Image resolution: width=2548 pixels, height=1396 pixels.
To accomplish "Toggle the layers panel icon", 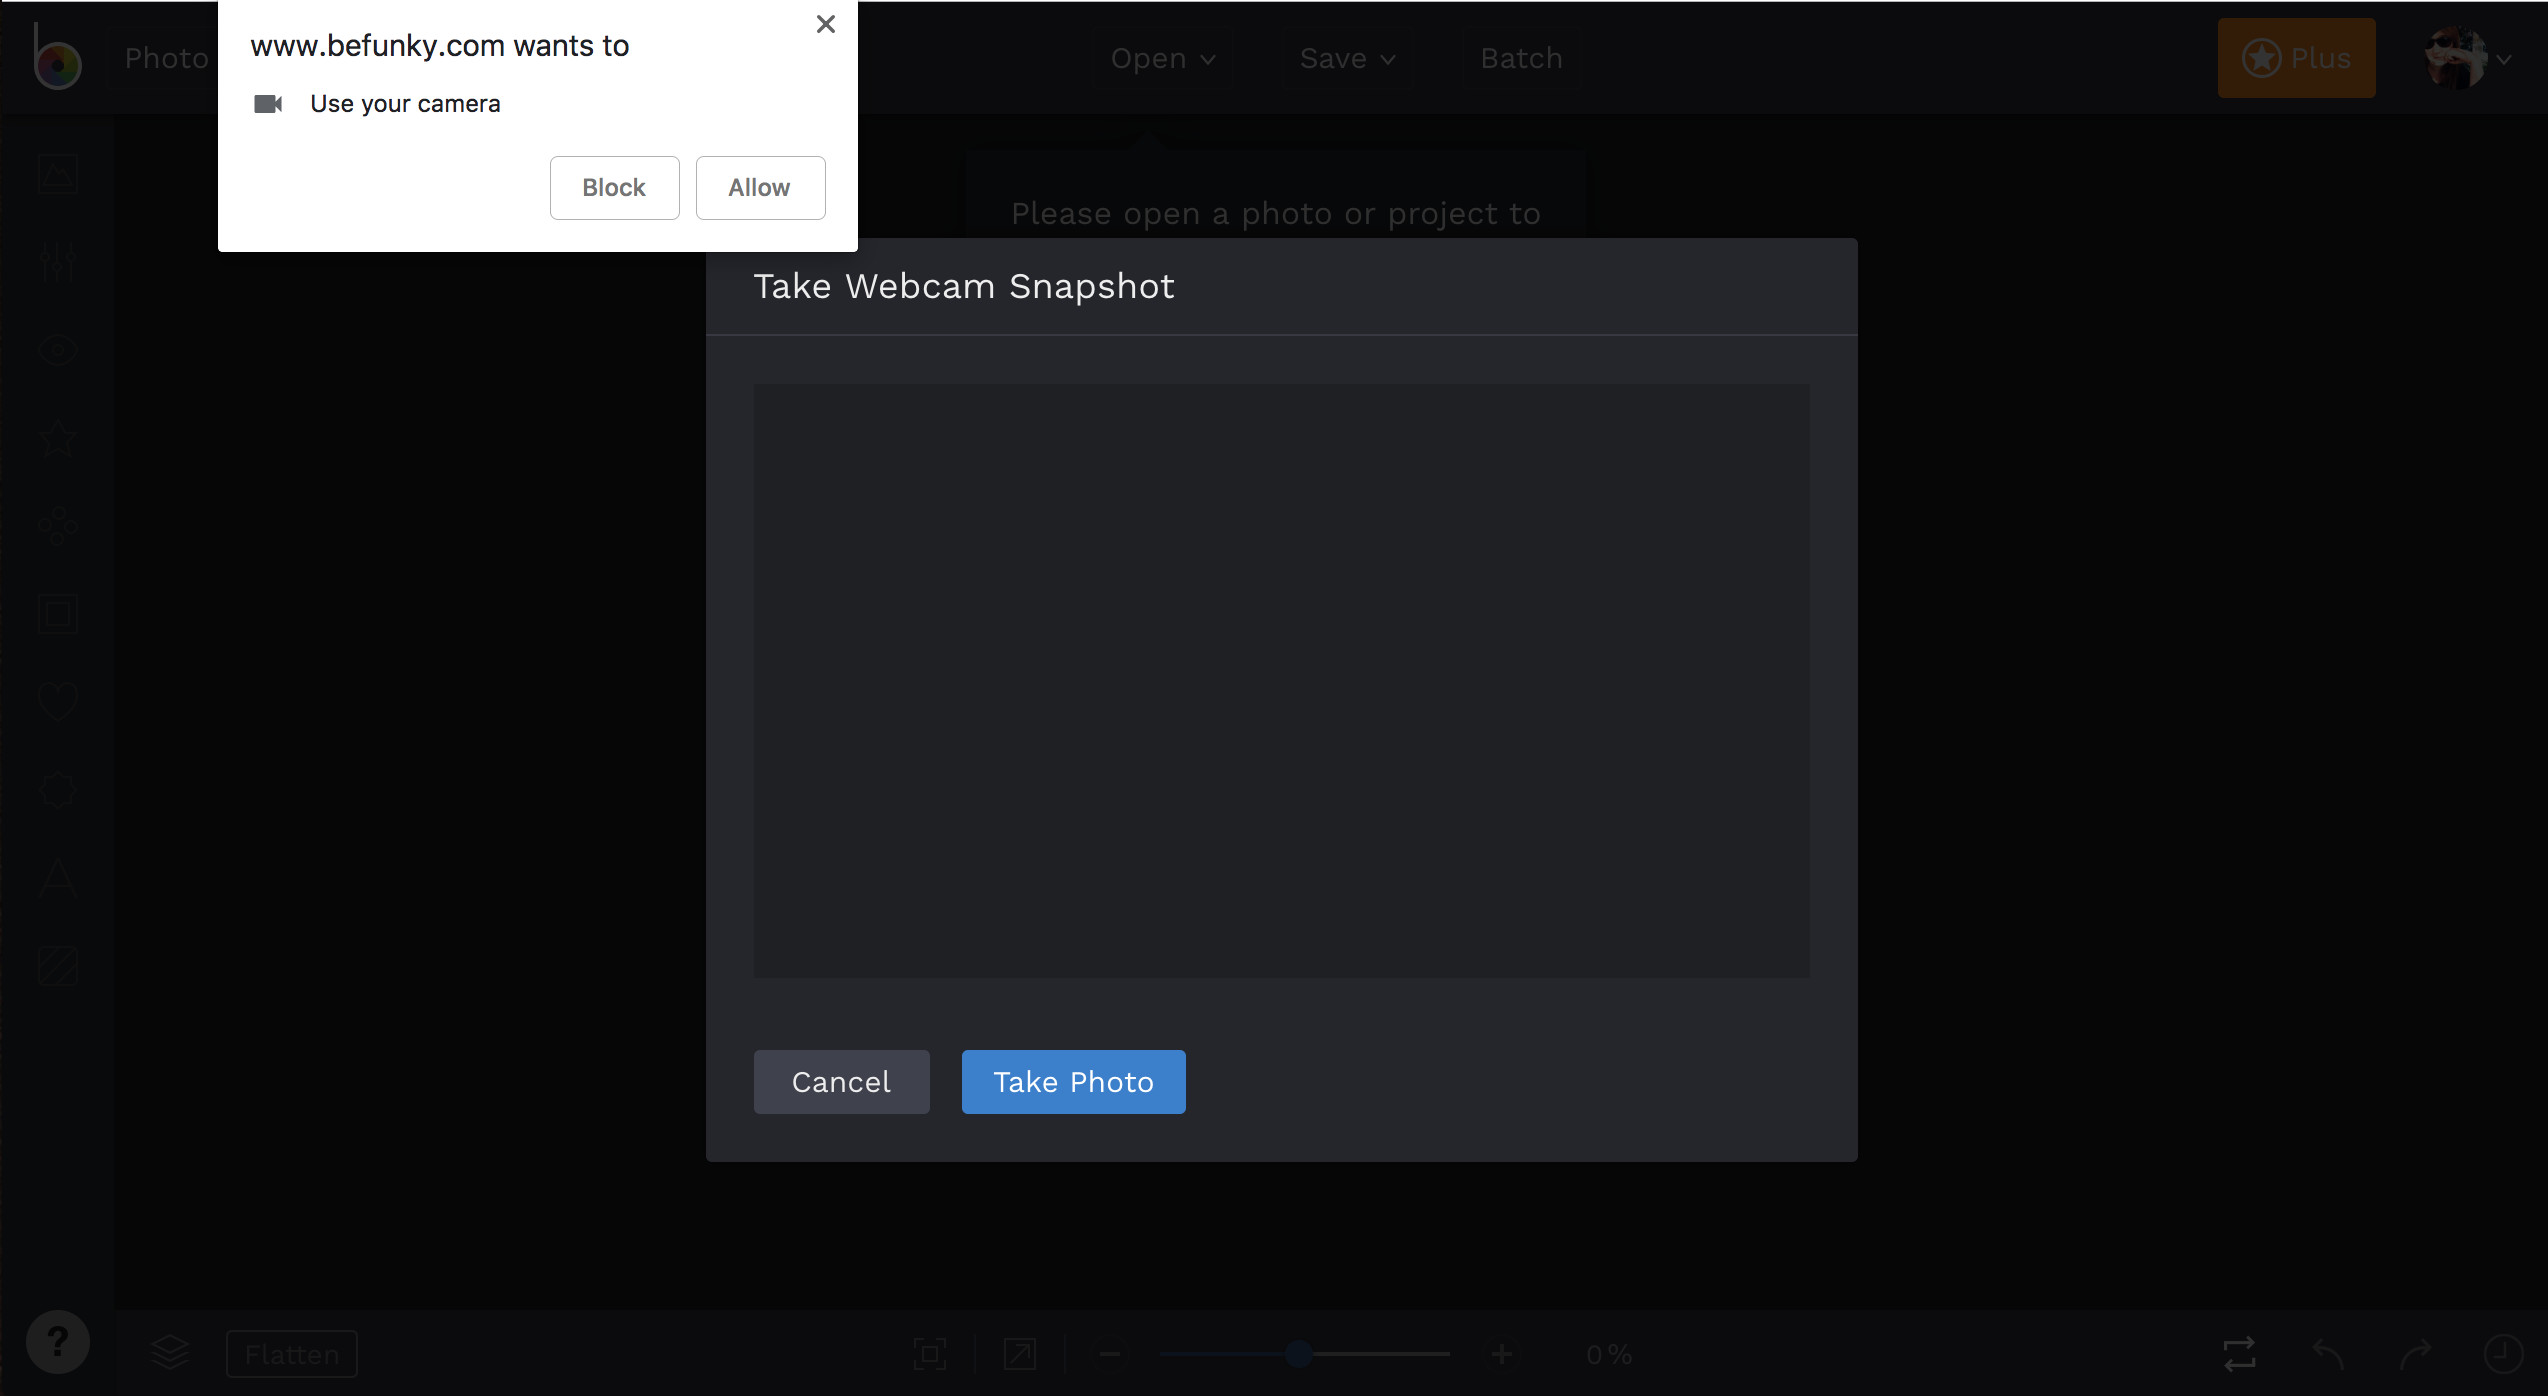I will point(170,1353).
